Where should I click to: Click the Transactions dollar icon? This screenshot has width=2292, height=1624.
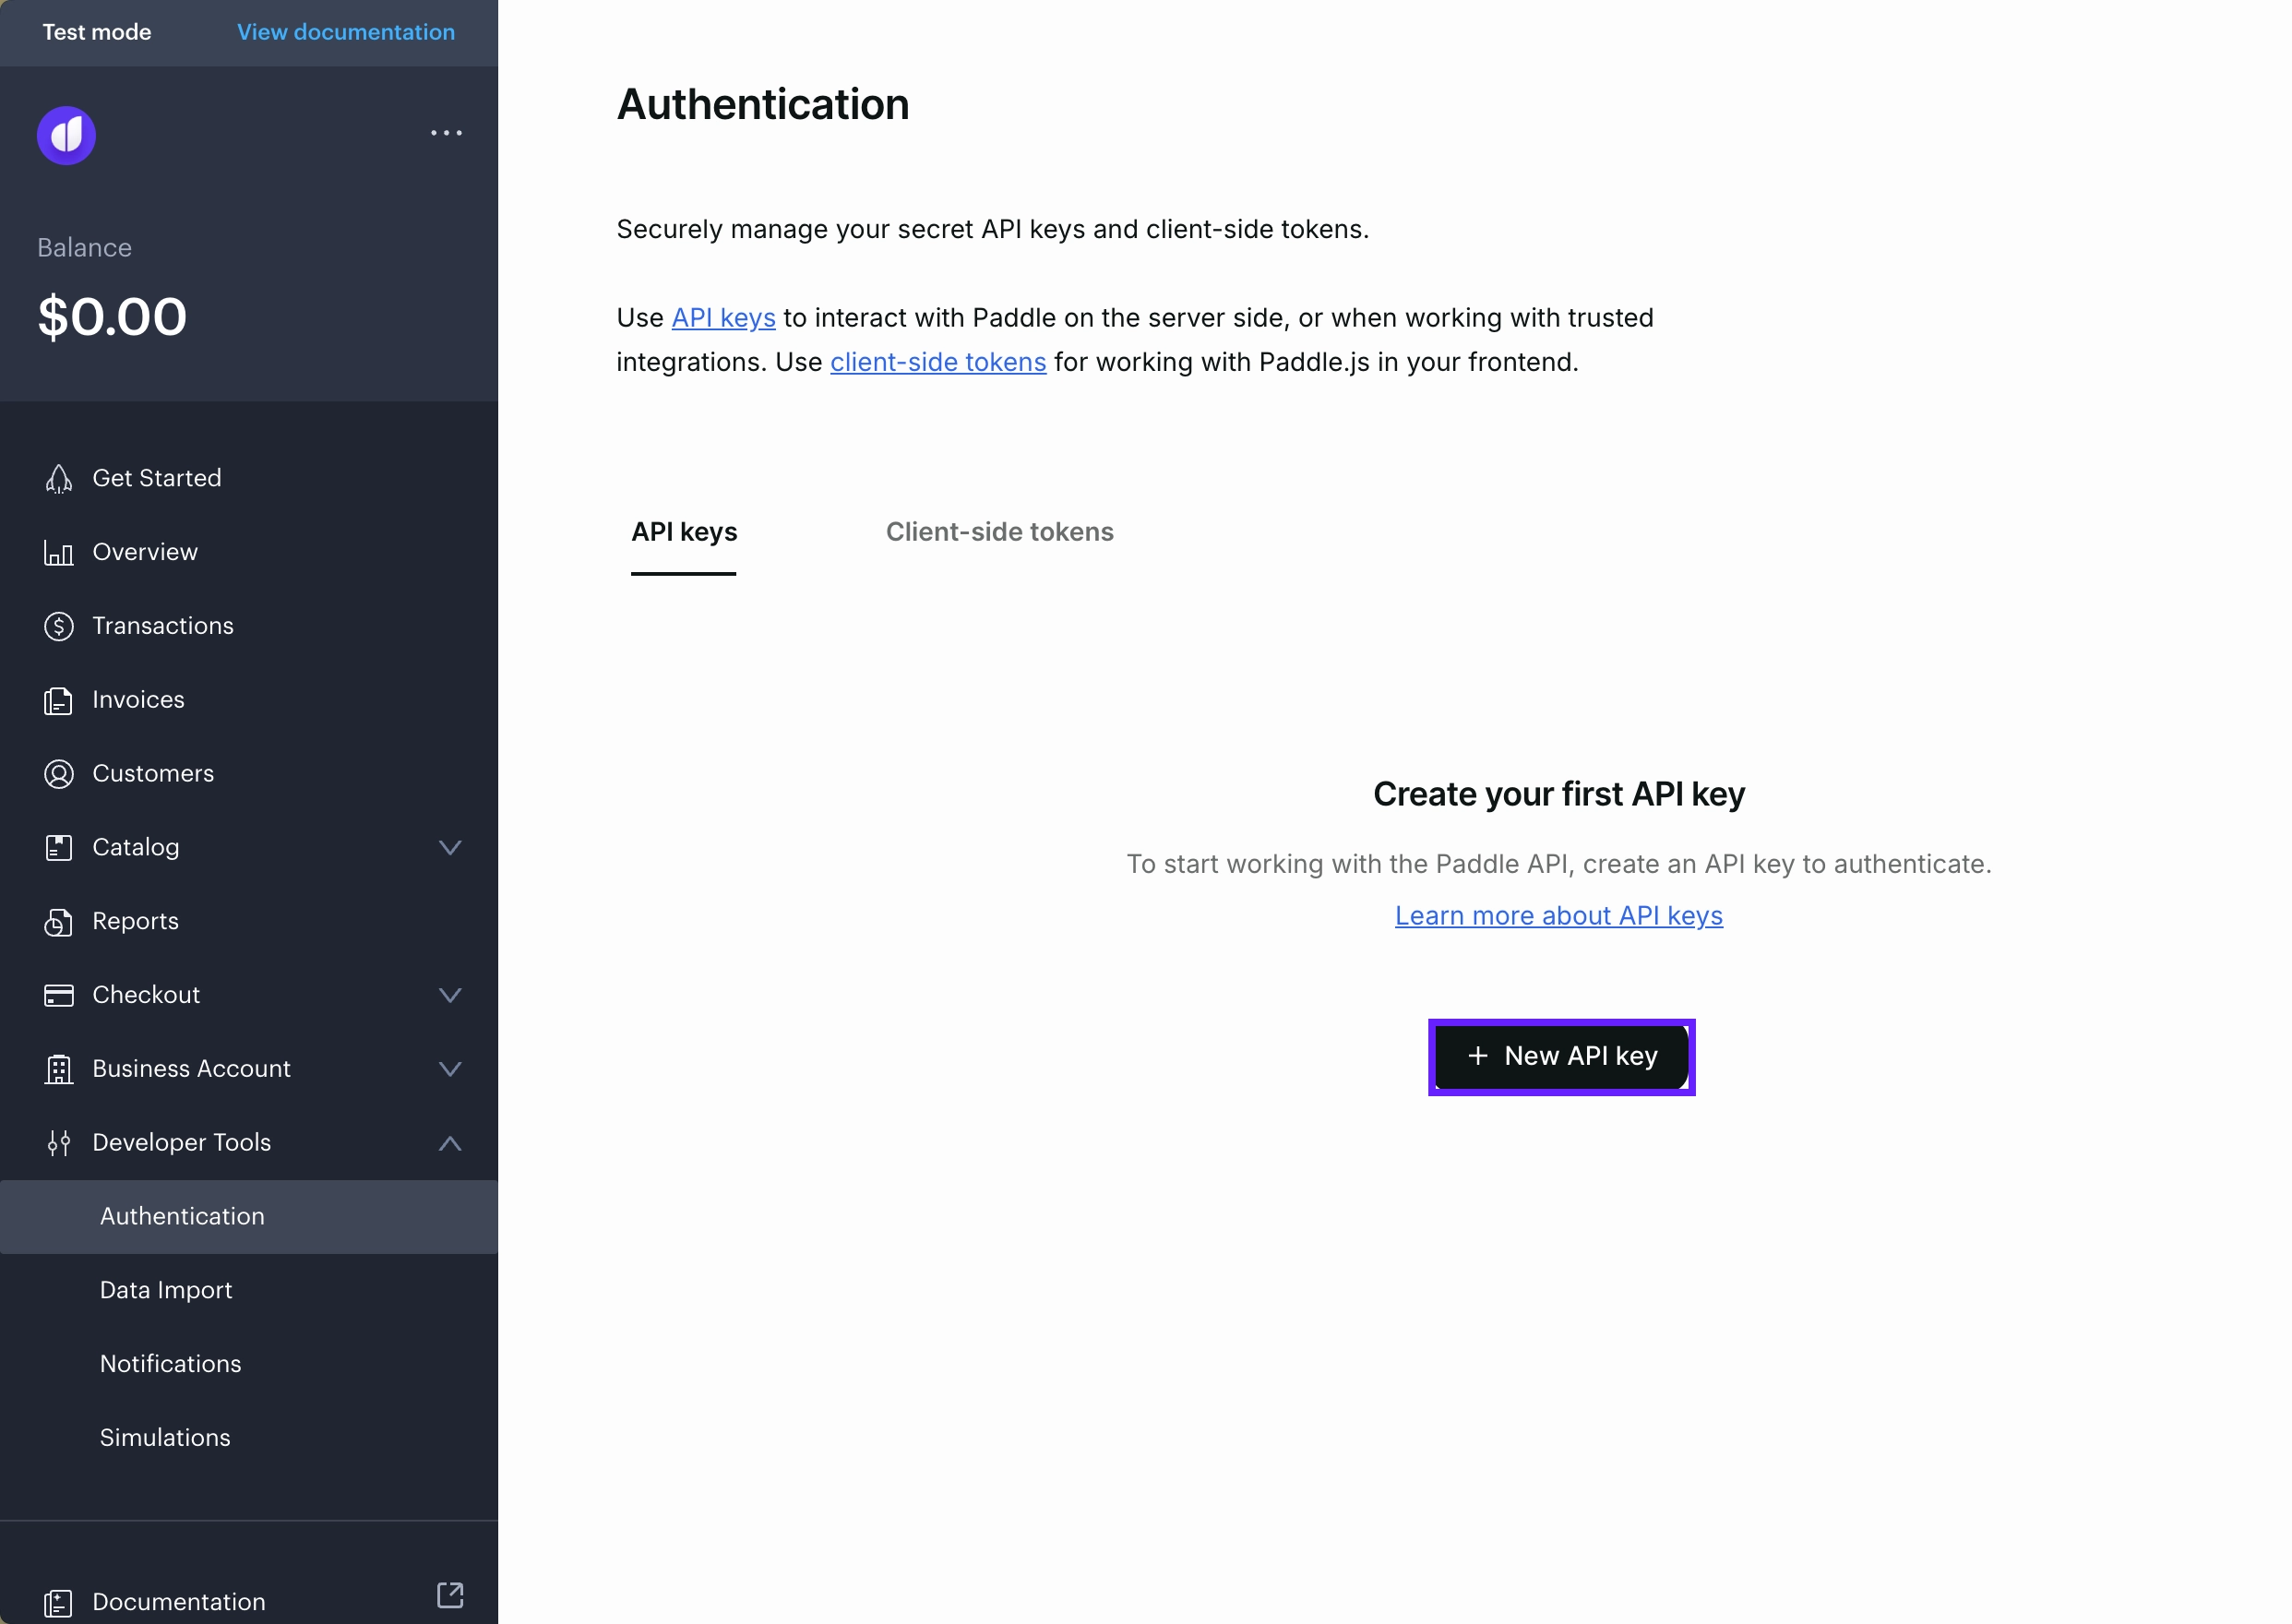[x=58, y=626]
